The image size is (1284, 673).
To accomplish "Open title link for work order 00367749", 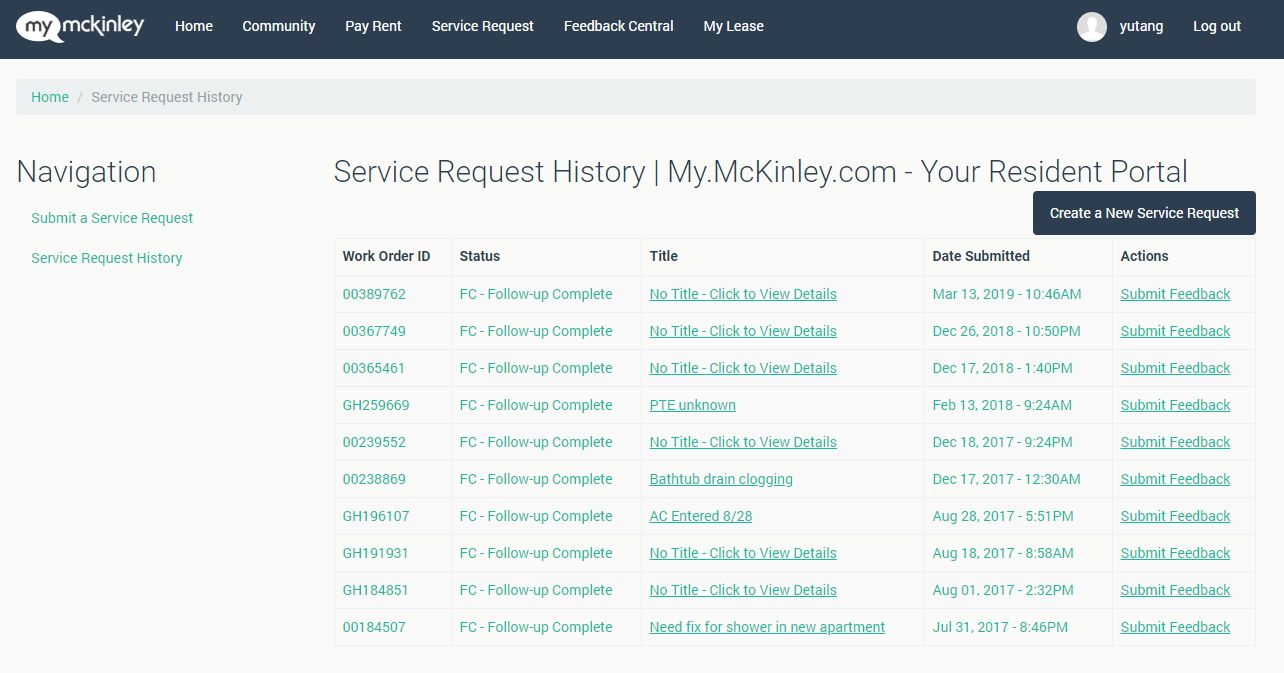I will click(743, 331).
